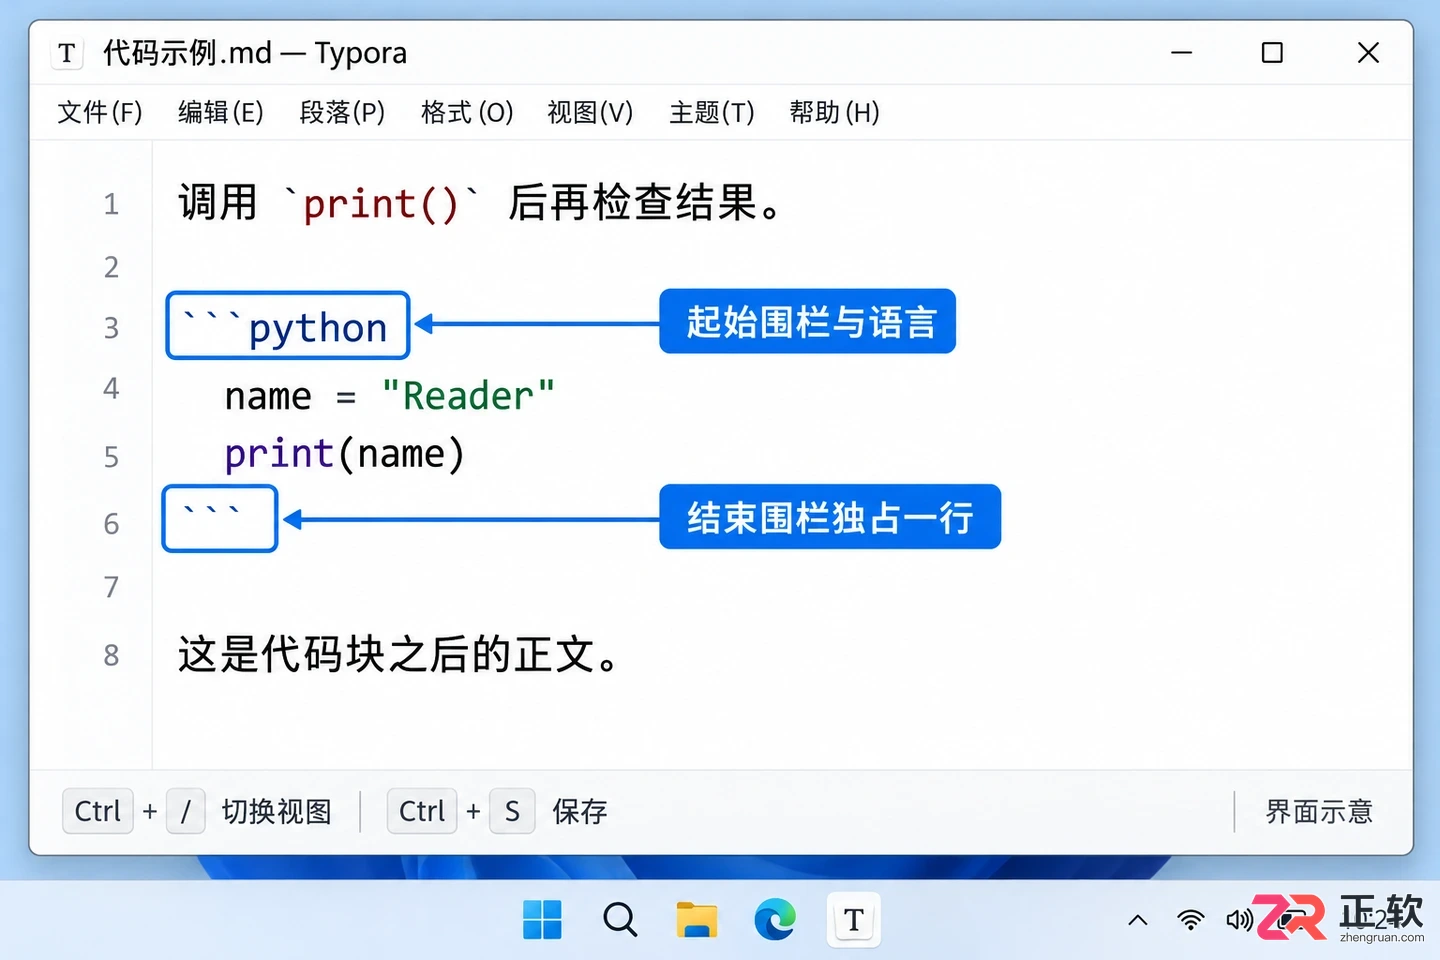The height and width of the screenshot is (960, 1440).
Task: Launch Microsoft Edge from taskbar
Action: tap(775, 919)
